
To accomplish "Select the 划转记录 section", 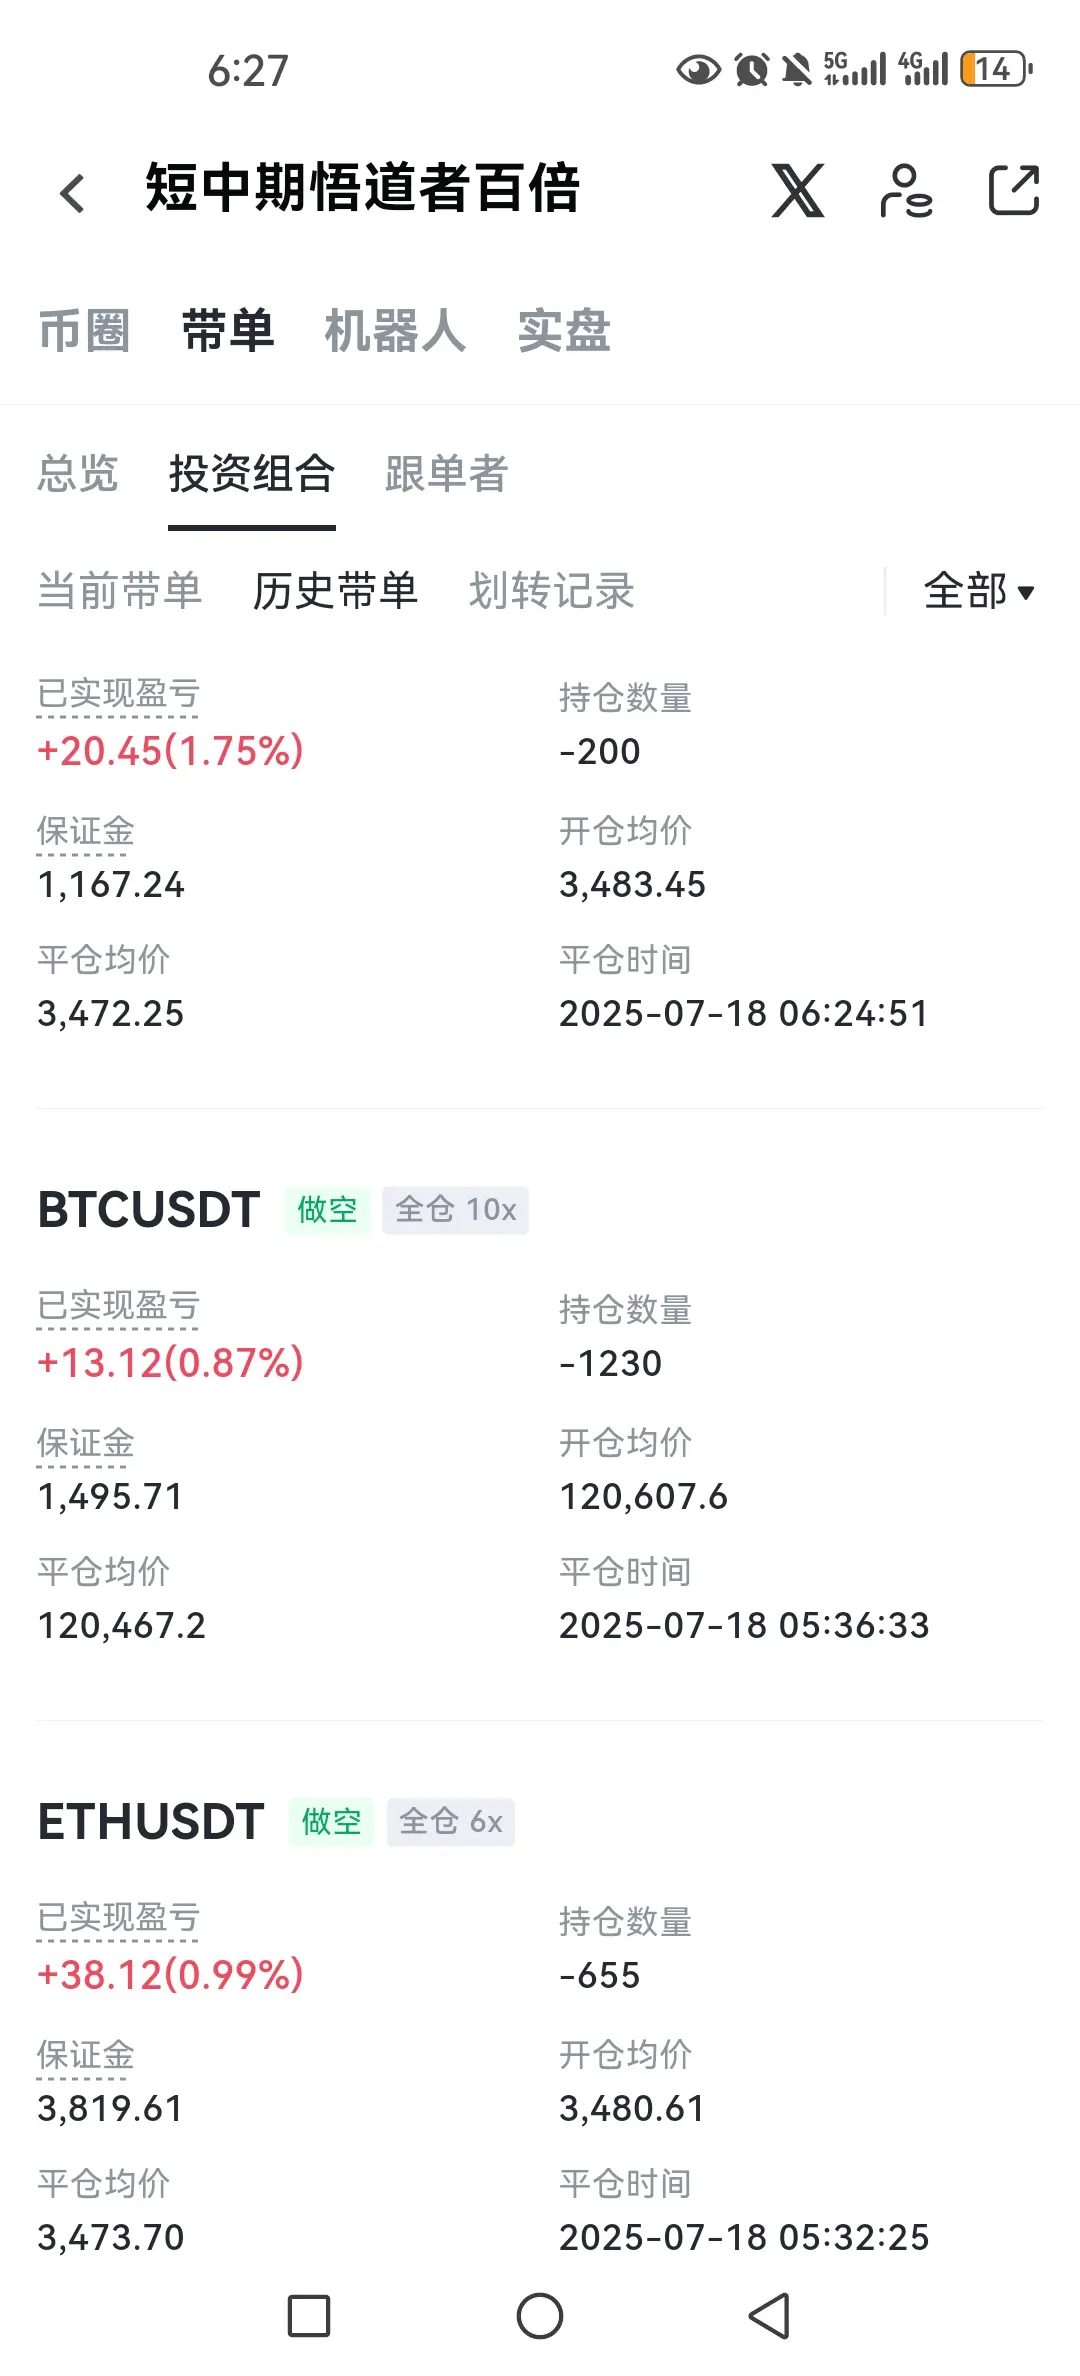I will (x=552, y=591).
